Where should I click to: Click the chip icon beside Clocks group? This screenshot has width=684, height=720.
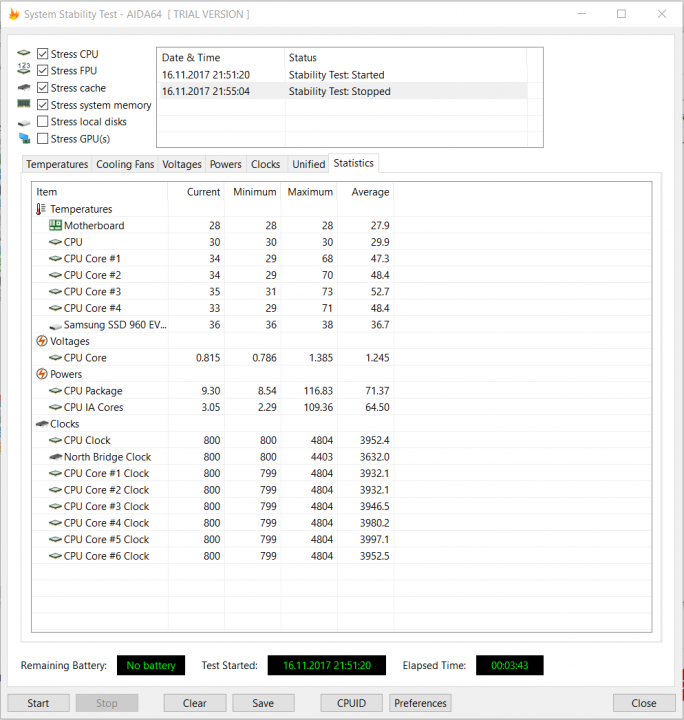point(42,423)
